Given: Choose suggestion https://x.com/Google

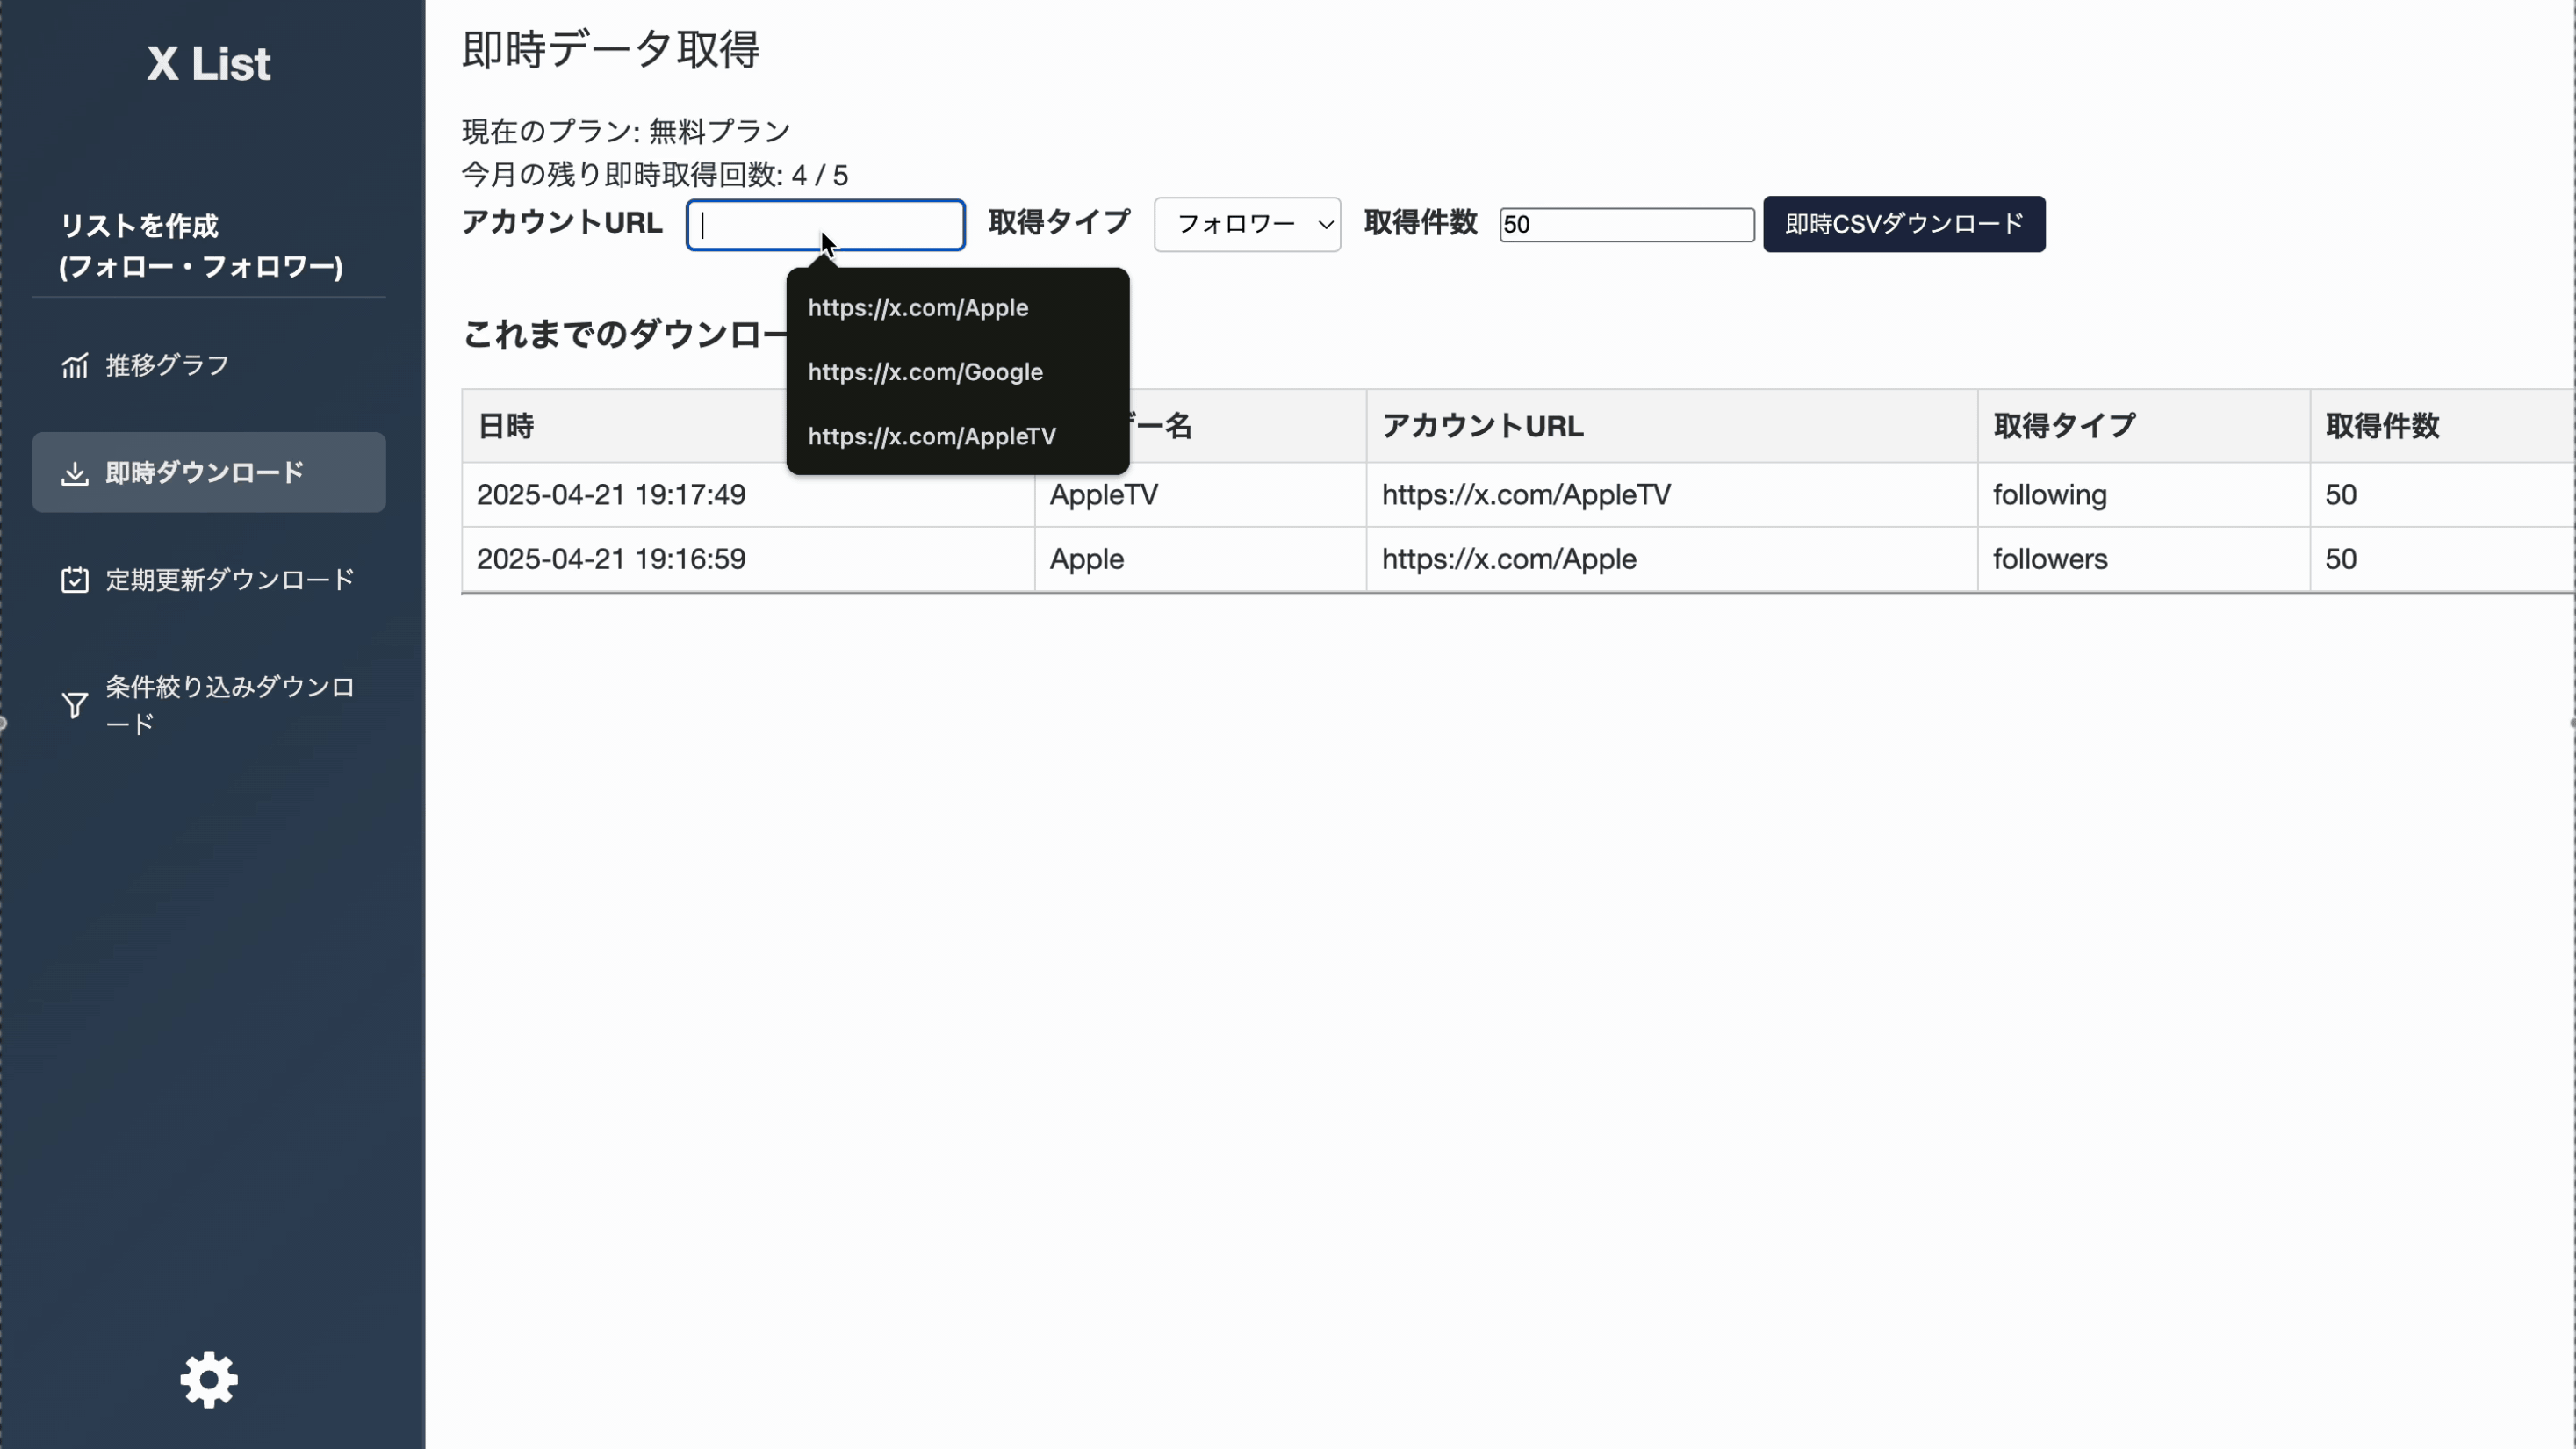Looking at the screenshot, I should pos(958,372).
